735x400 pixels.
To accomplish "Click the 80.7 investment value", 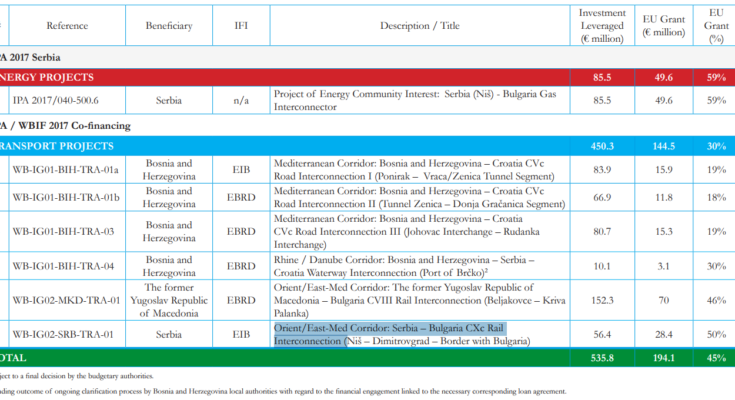I will (602, 232).
